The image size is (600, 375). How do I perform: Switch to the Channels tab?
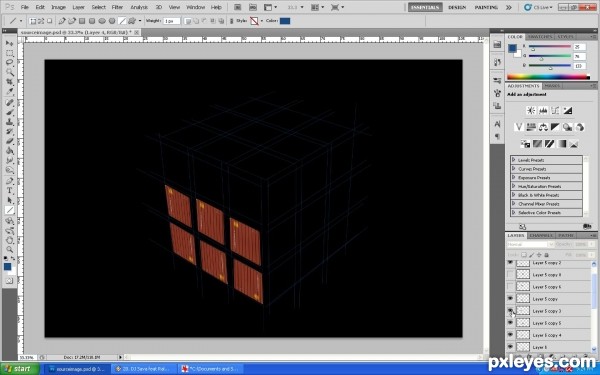coord(541,235)
